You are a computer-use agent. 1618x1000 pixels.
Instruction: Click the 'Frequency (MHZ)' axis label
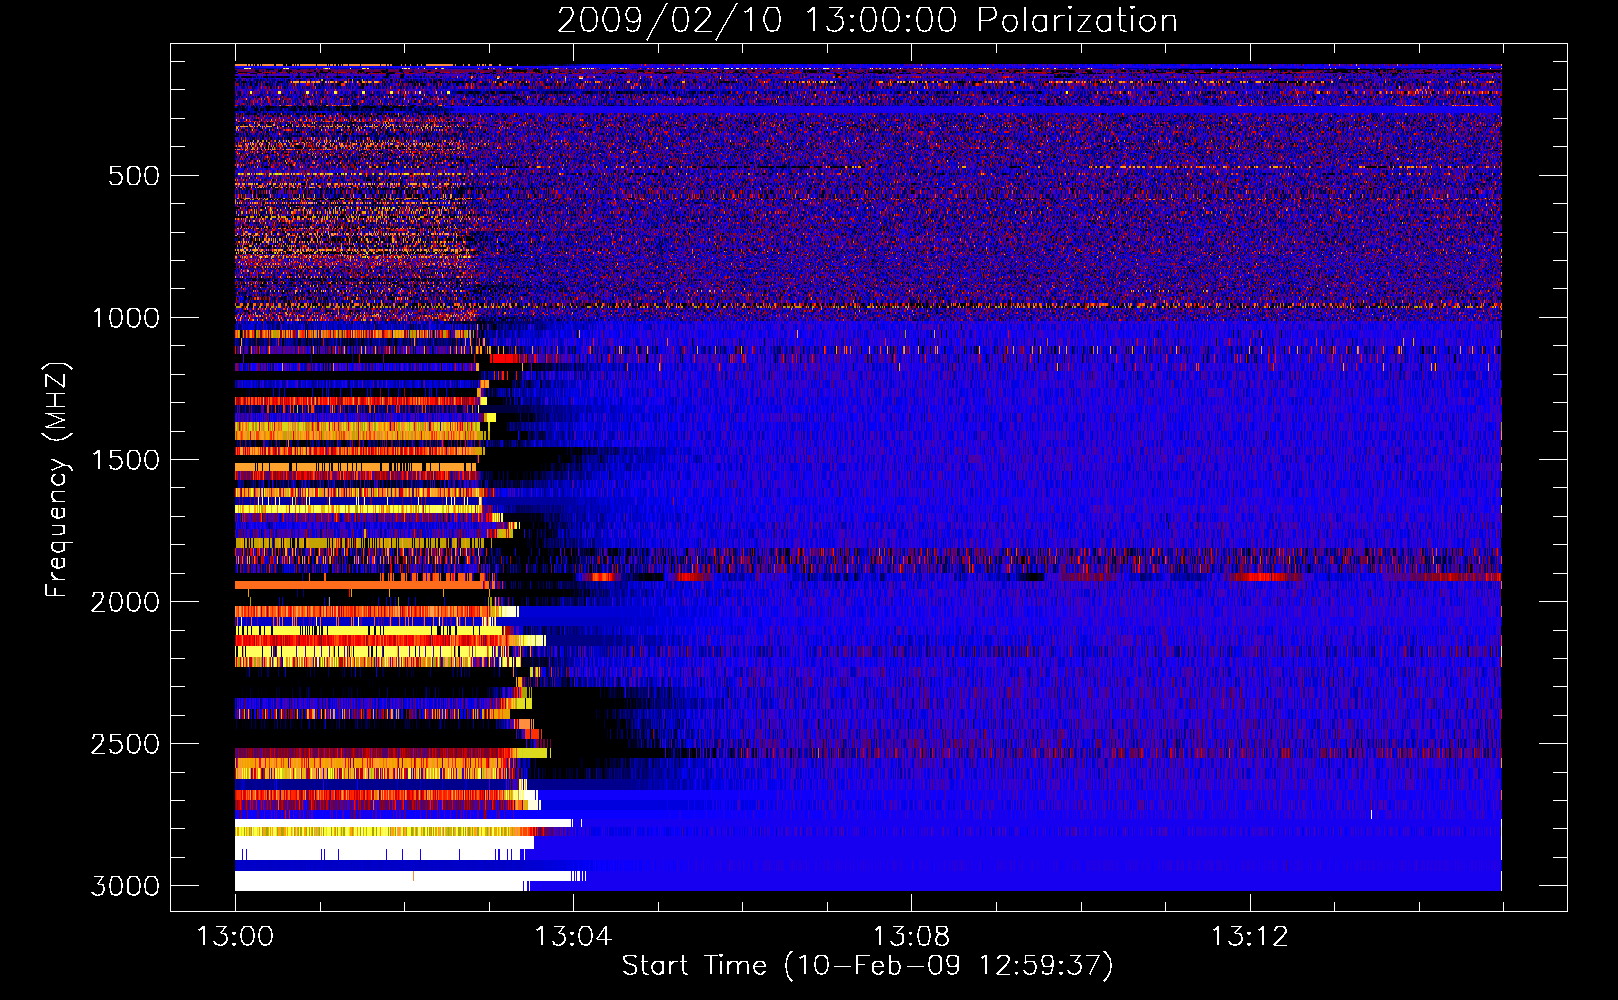pyautogui.click(x=57, y=480)
